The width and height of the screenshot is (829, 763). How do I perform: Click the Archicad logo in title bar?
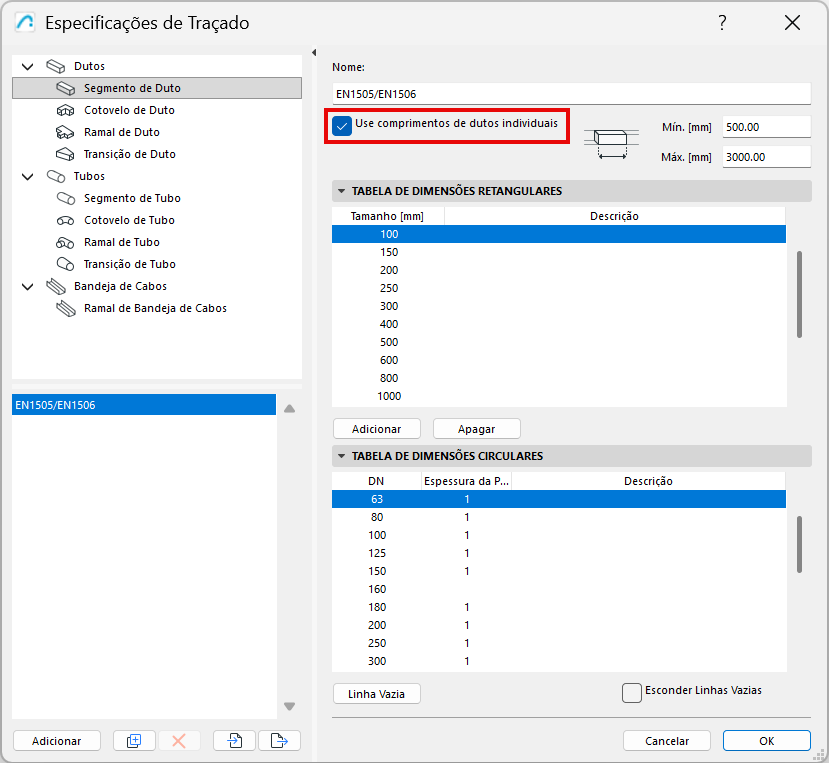pos(25,23)
